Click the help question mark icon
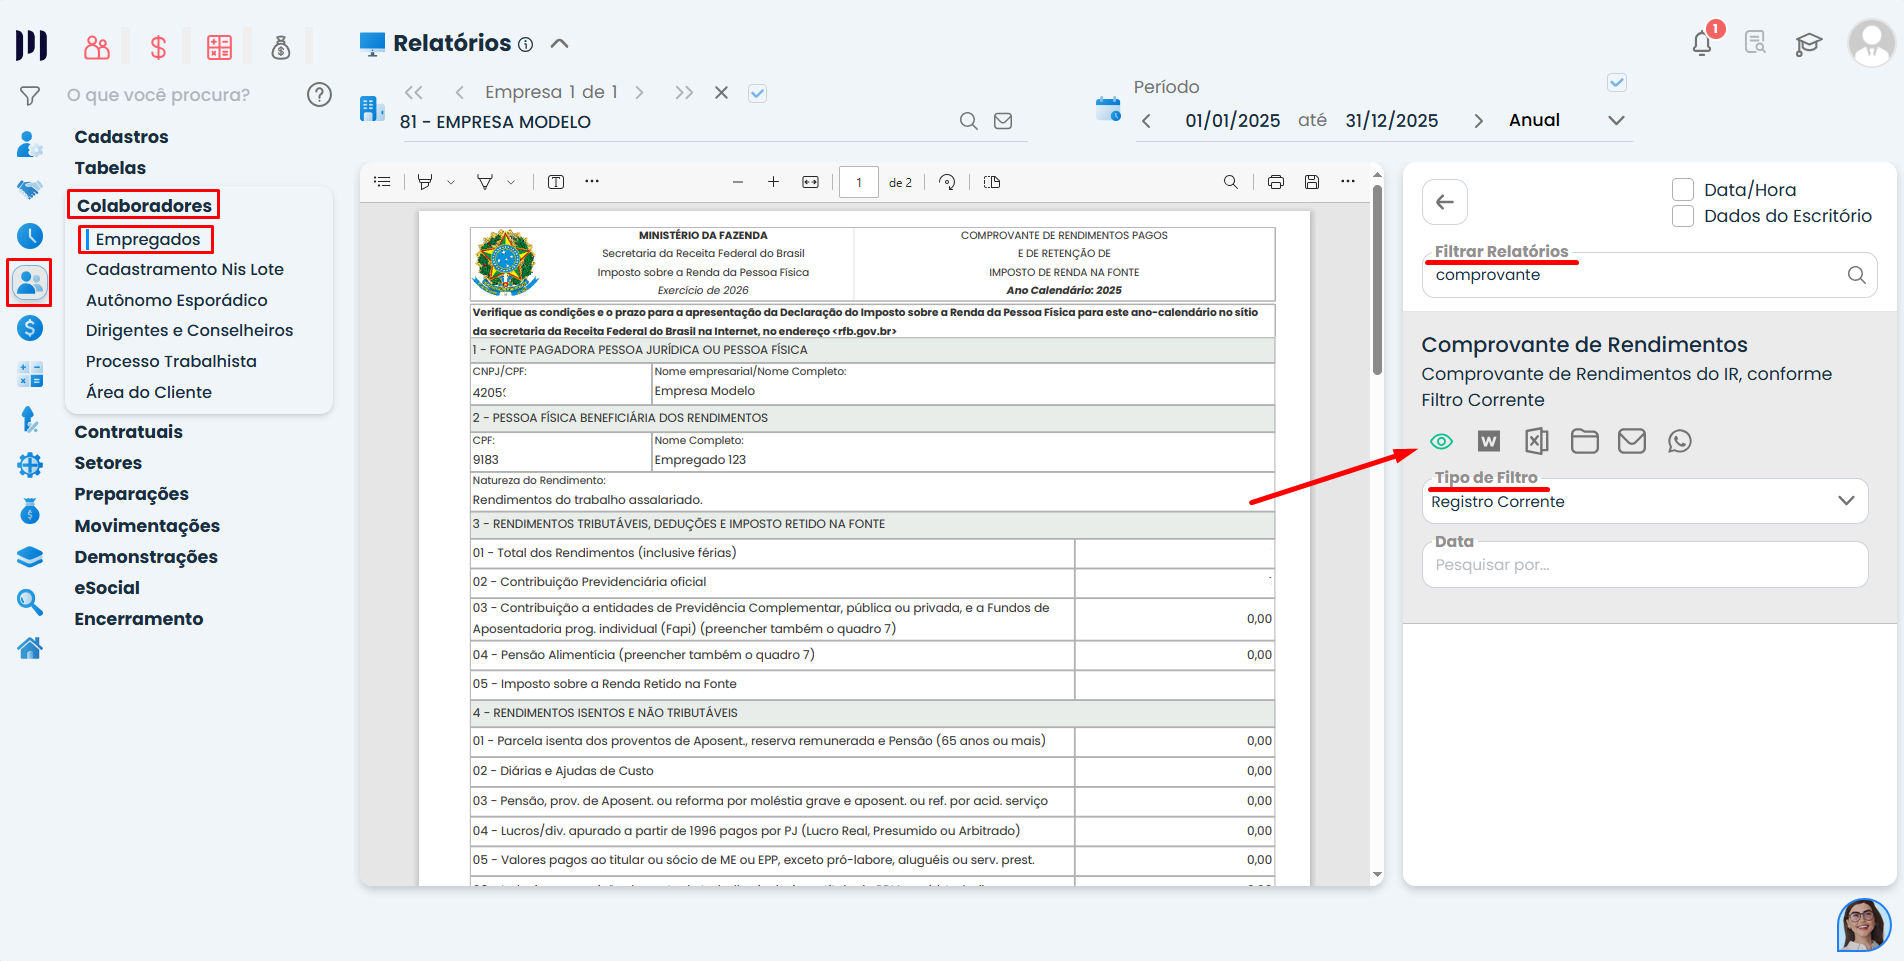 pos(319,95)
